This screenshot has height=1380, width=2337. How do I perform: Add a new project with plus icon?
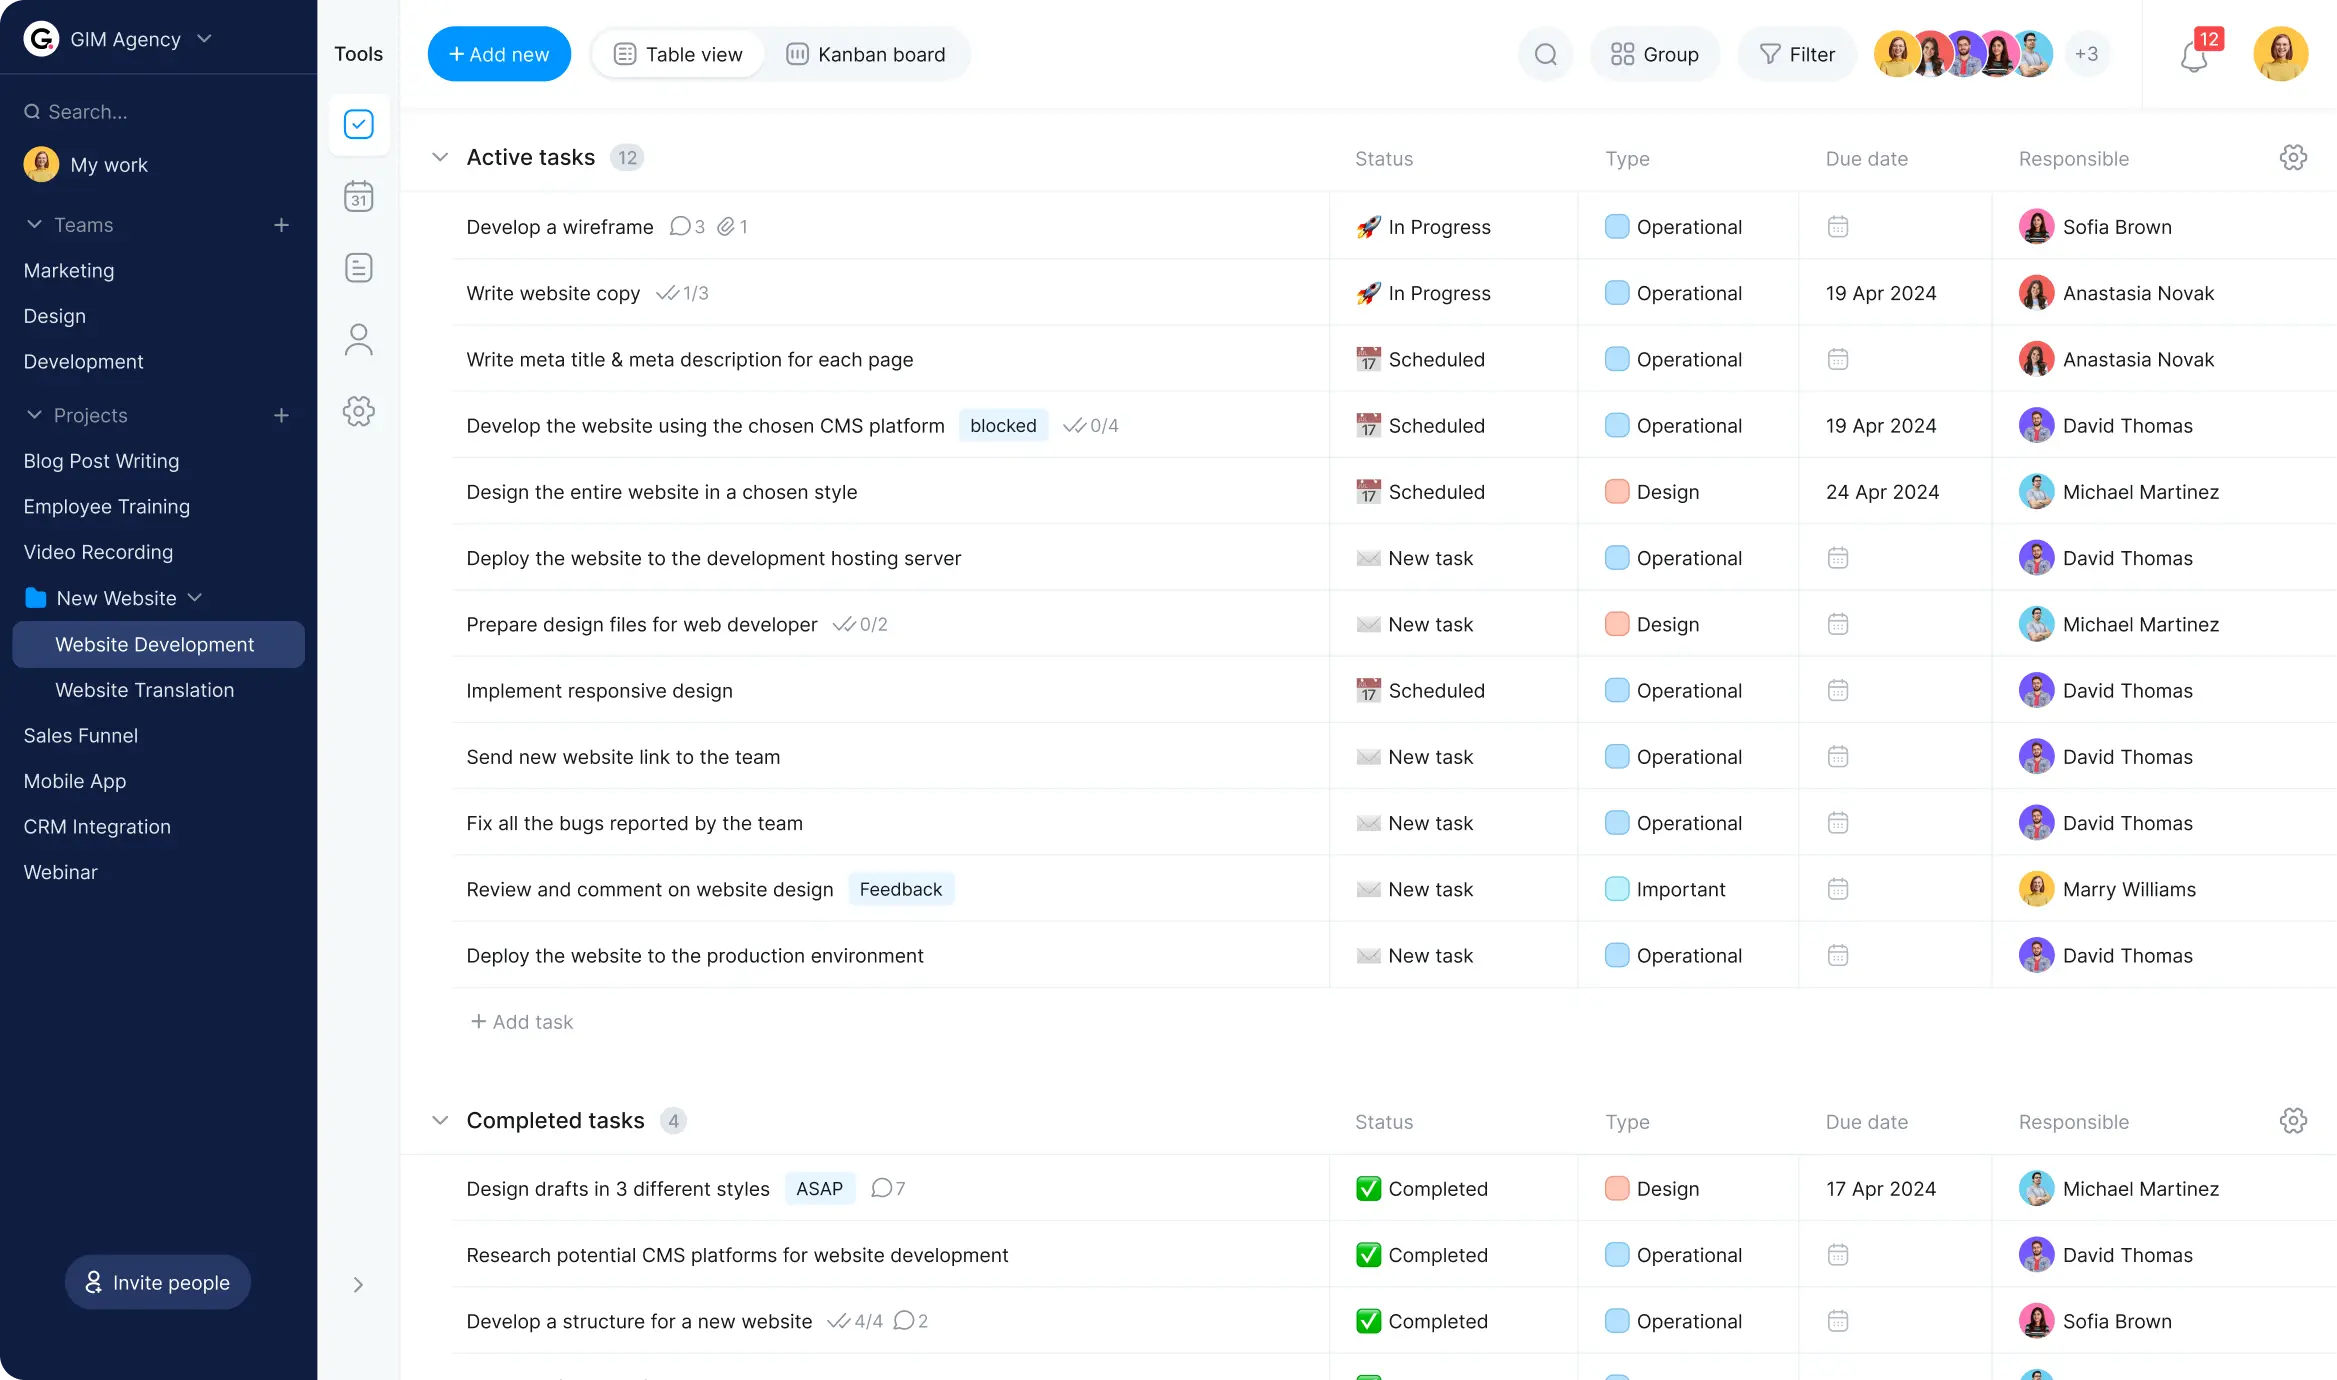click(x=281, y=415)
